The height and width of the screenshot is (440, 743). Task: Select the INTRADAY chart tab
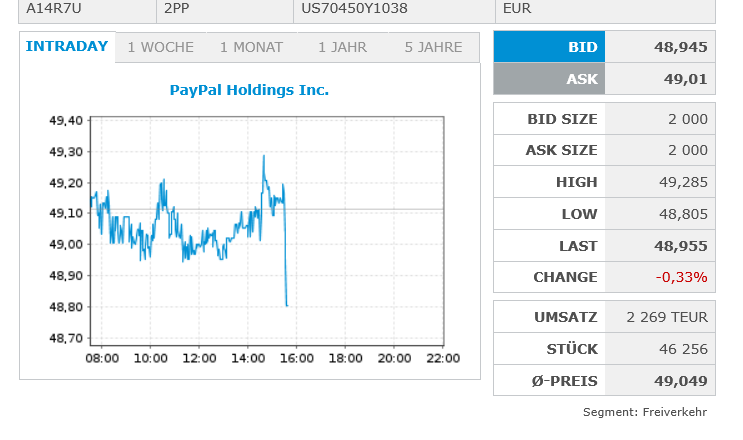[x=67, y=46]
